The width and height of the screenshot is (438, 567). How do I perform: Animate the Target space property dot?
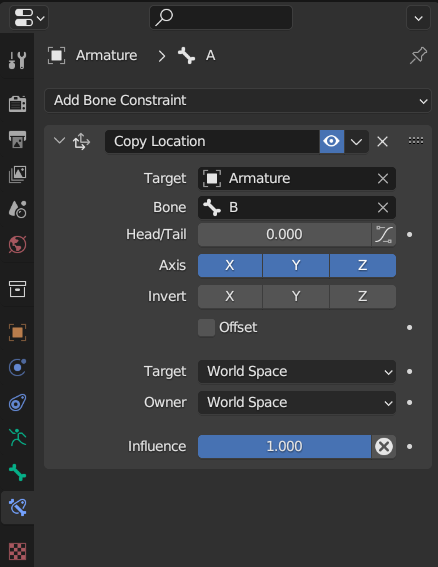409,372
